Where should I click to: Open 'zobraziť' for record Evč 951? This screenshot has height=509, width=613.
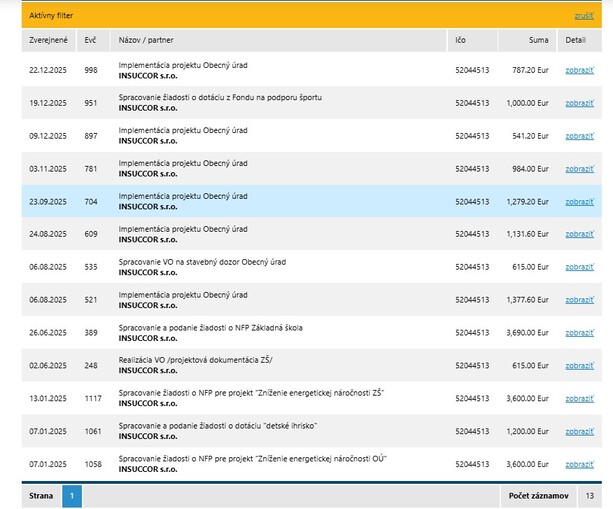pos(579,103)
